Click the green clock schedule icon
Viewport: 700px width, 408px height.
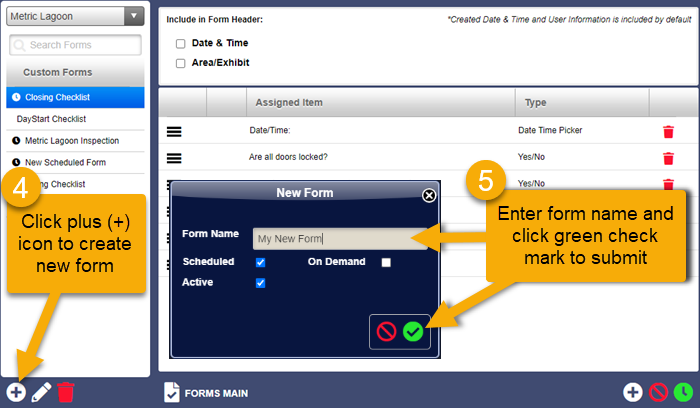click(683, 392)
